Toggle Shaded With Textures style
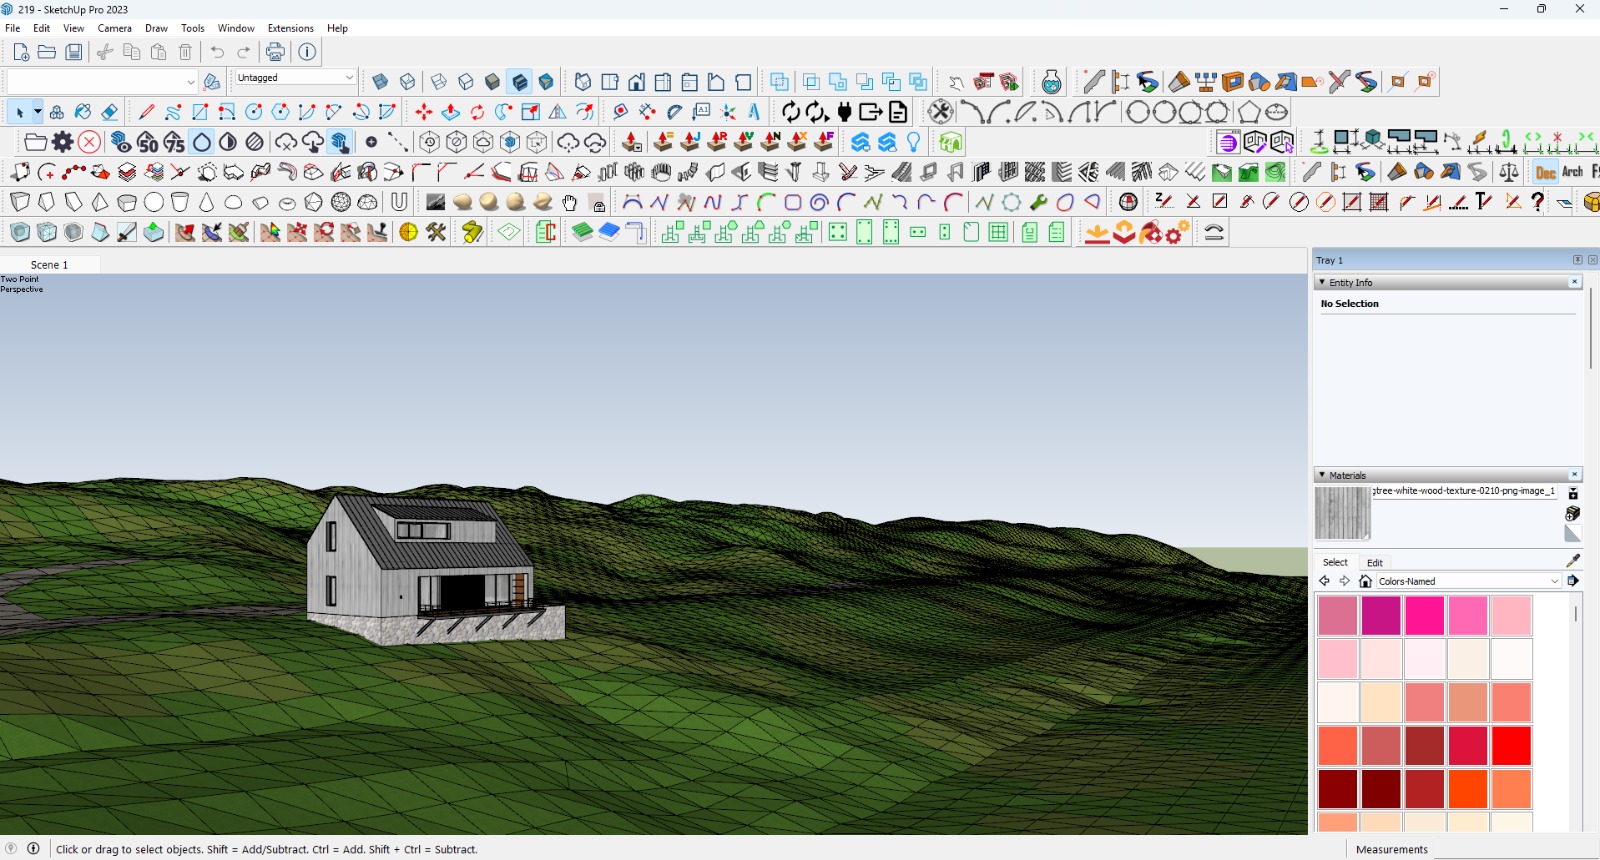Screen dimensions: 1600x860 click(520, 82)
